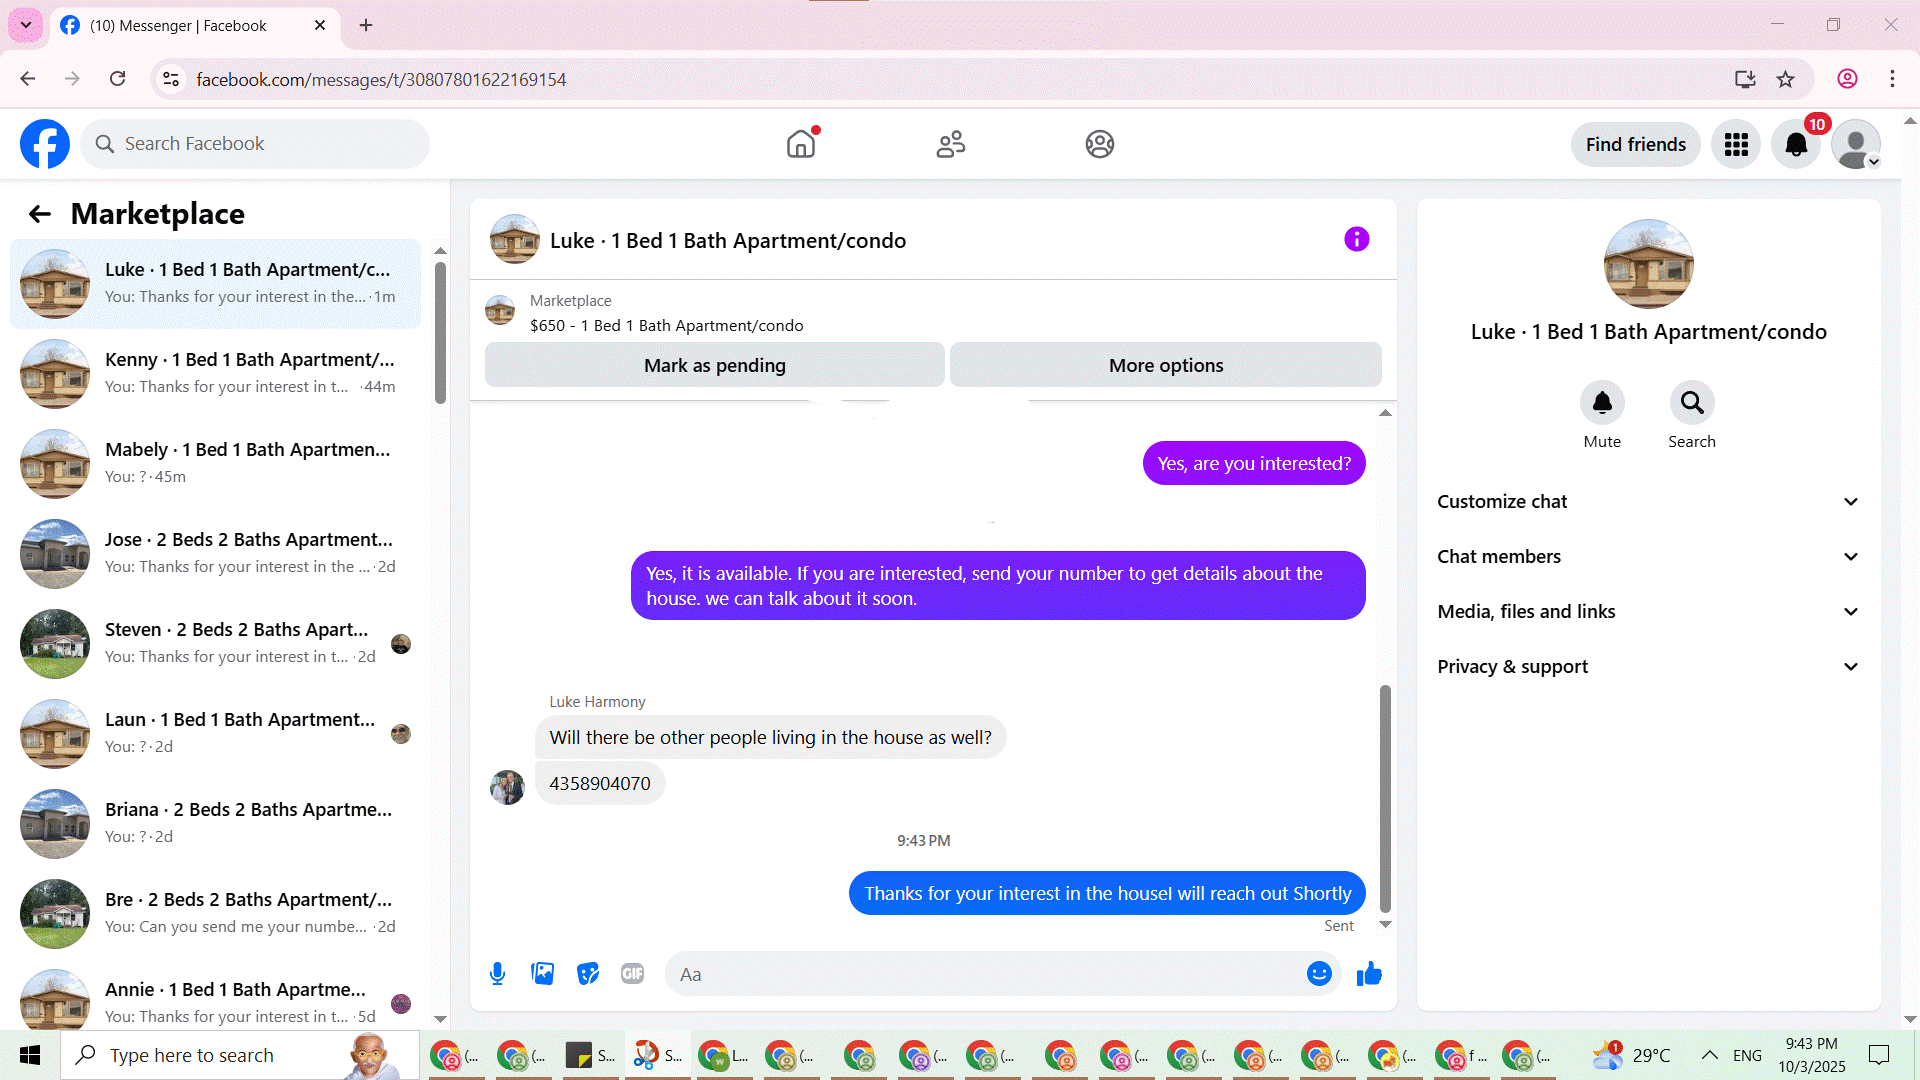Open the Laun 1 Bed conversation
This screenshot has height=1080, width=1920.
click(x=215, y=734)
